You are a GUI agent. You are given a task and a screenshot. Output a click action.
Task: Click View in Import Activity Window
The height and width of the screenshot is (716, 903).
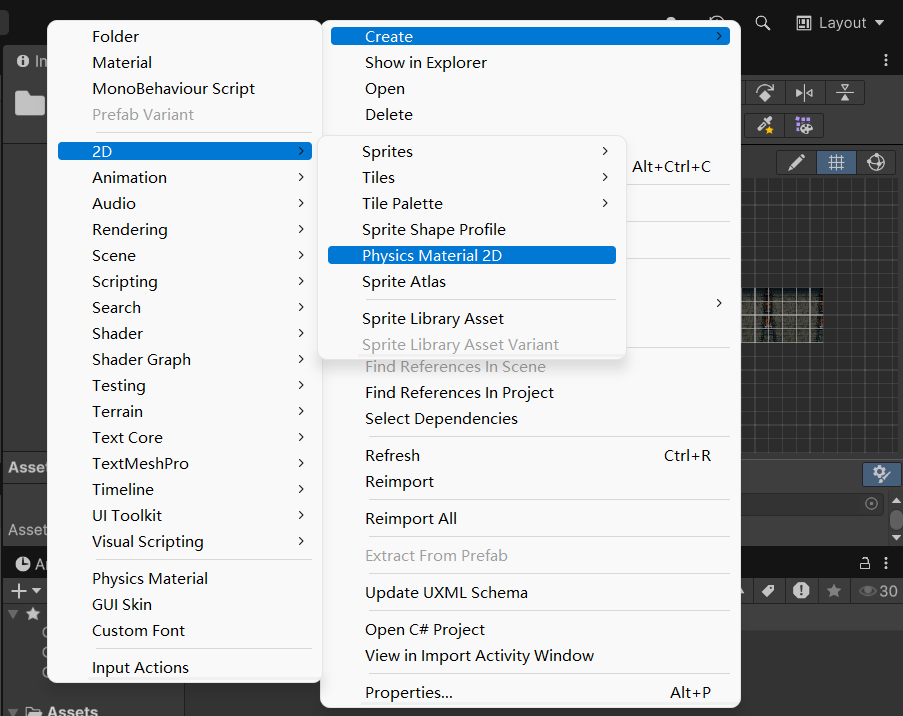[x=530, y=656]
